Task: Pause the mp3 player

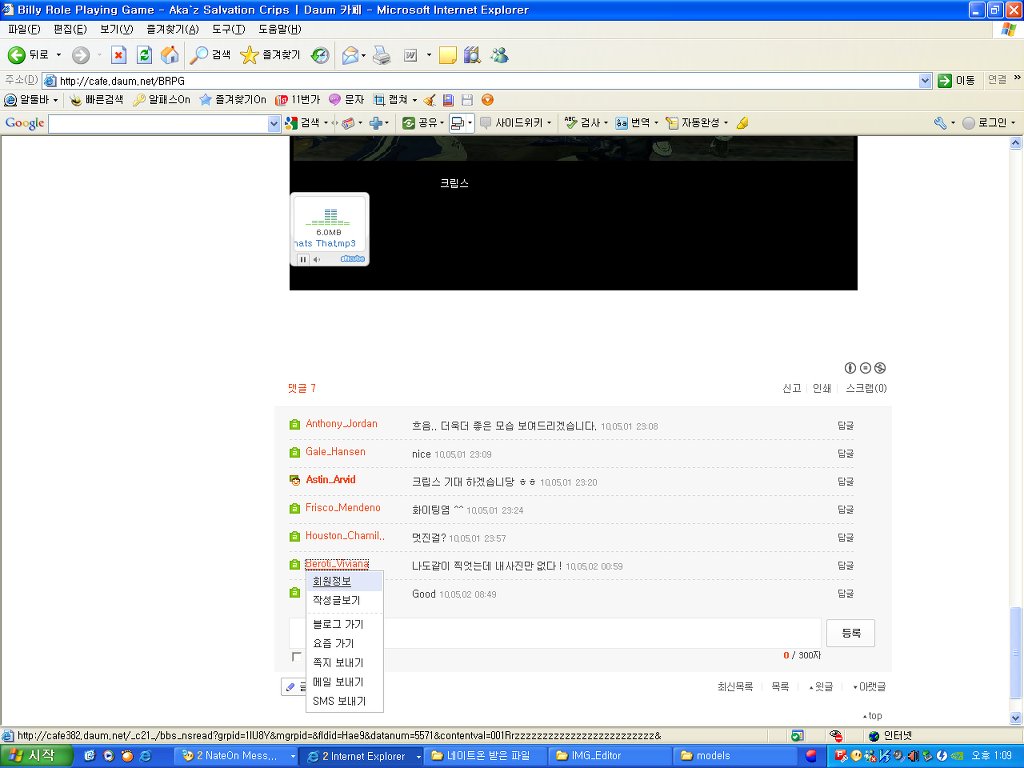Action: coord(303,259)
